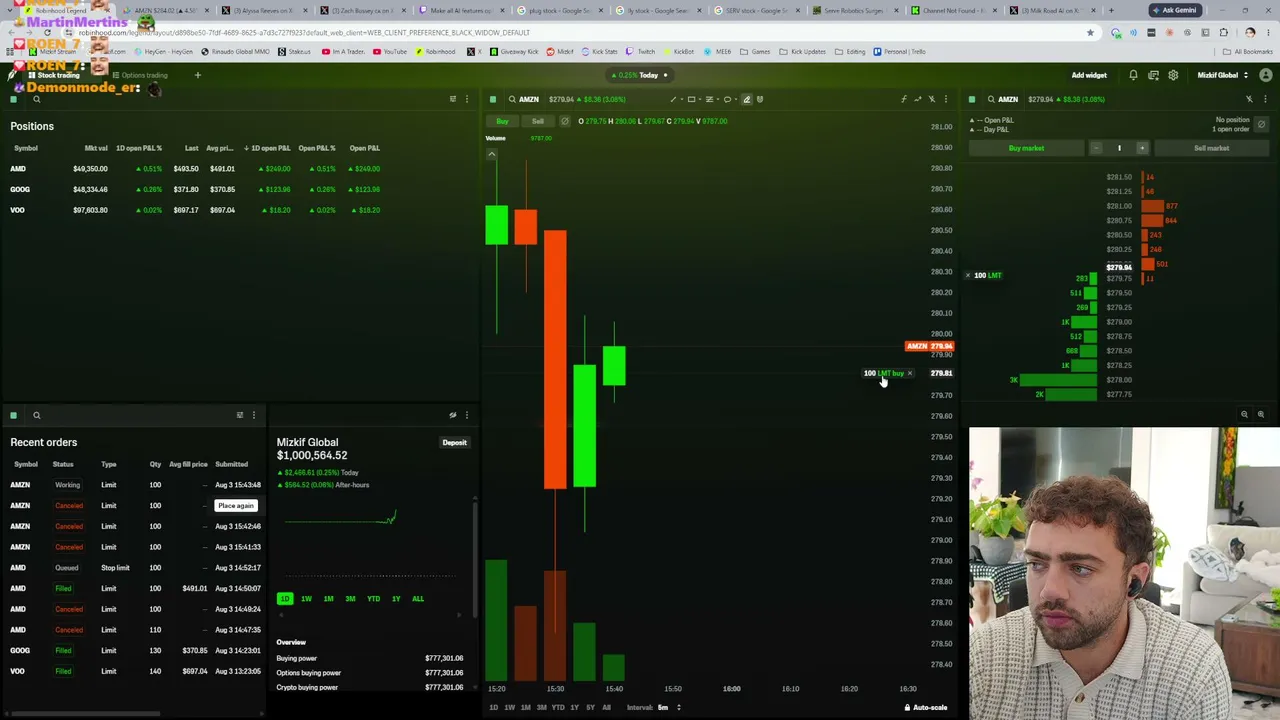Image resolution: width=1280 pixels, height=720 pixels.
Task: Open the chart widget more-options menu
Action: [x=945, y=99]
